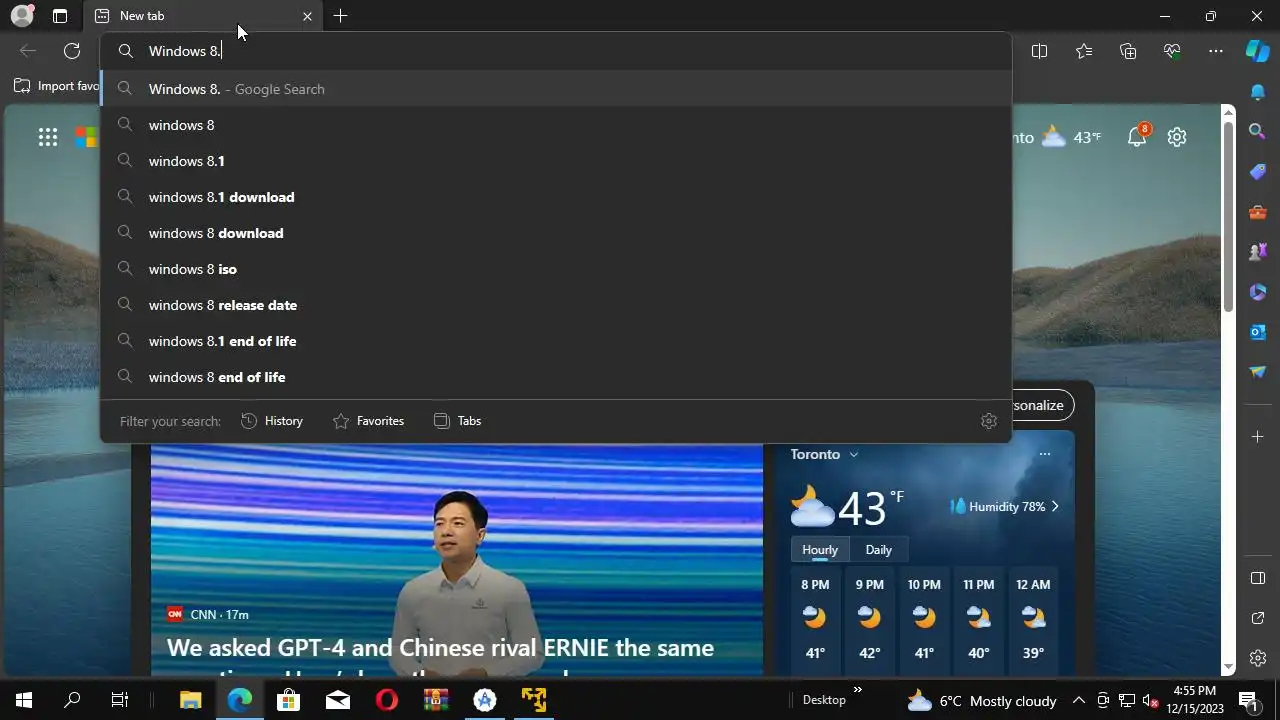Open a new tab with plus button
This screenshot has width=1280, height=720.
340,16
